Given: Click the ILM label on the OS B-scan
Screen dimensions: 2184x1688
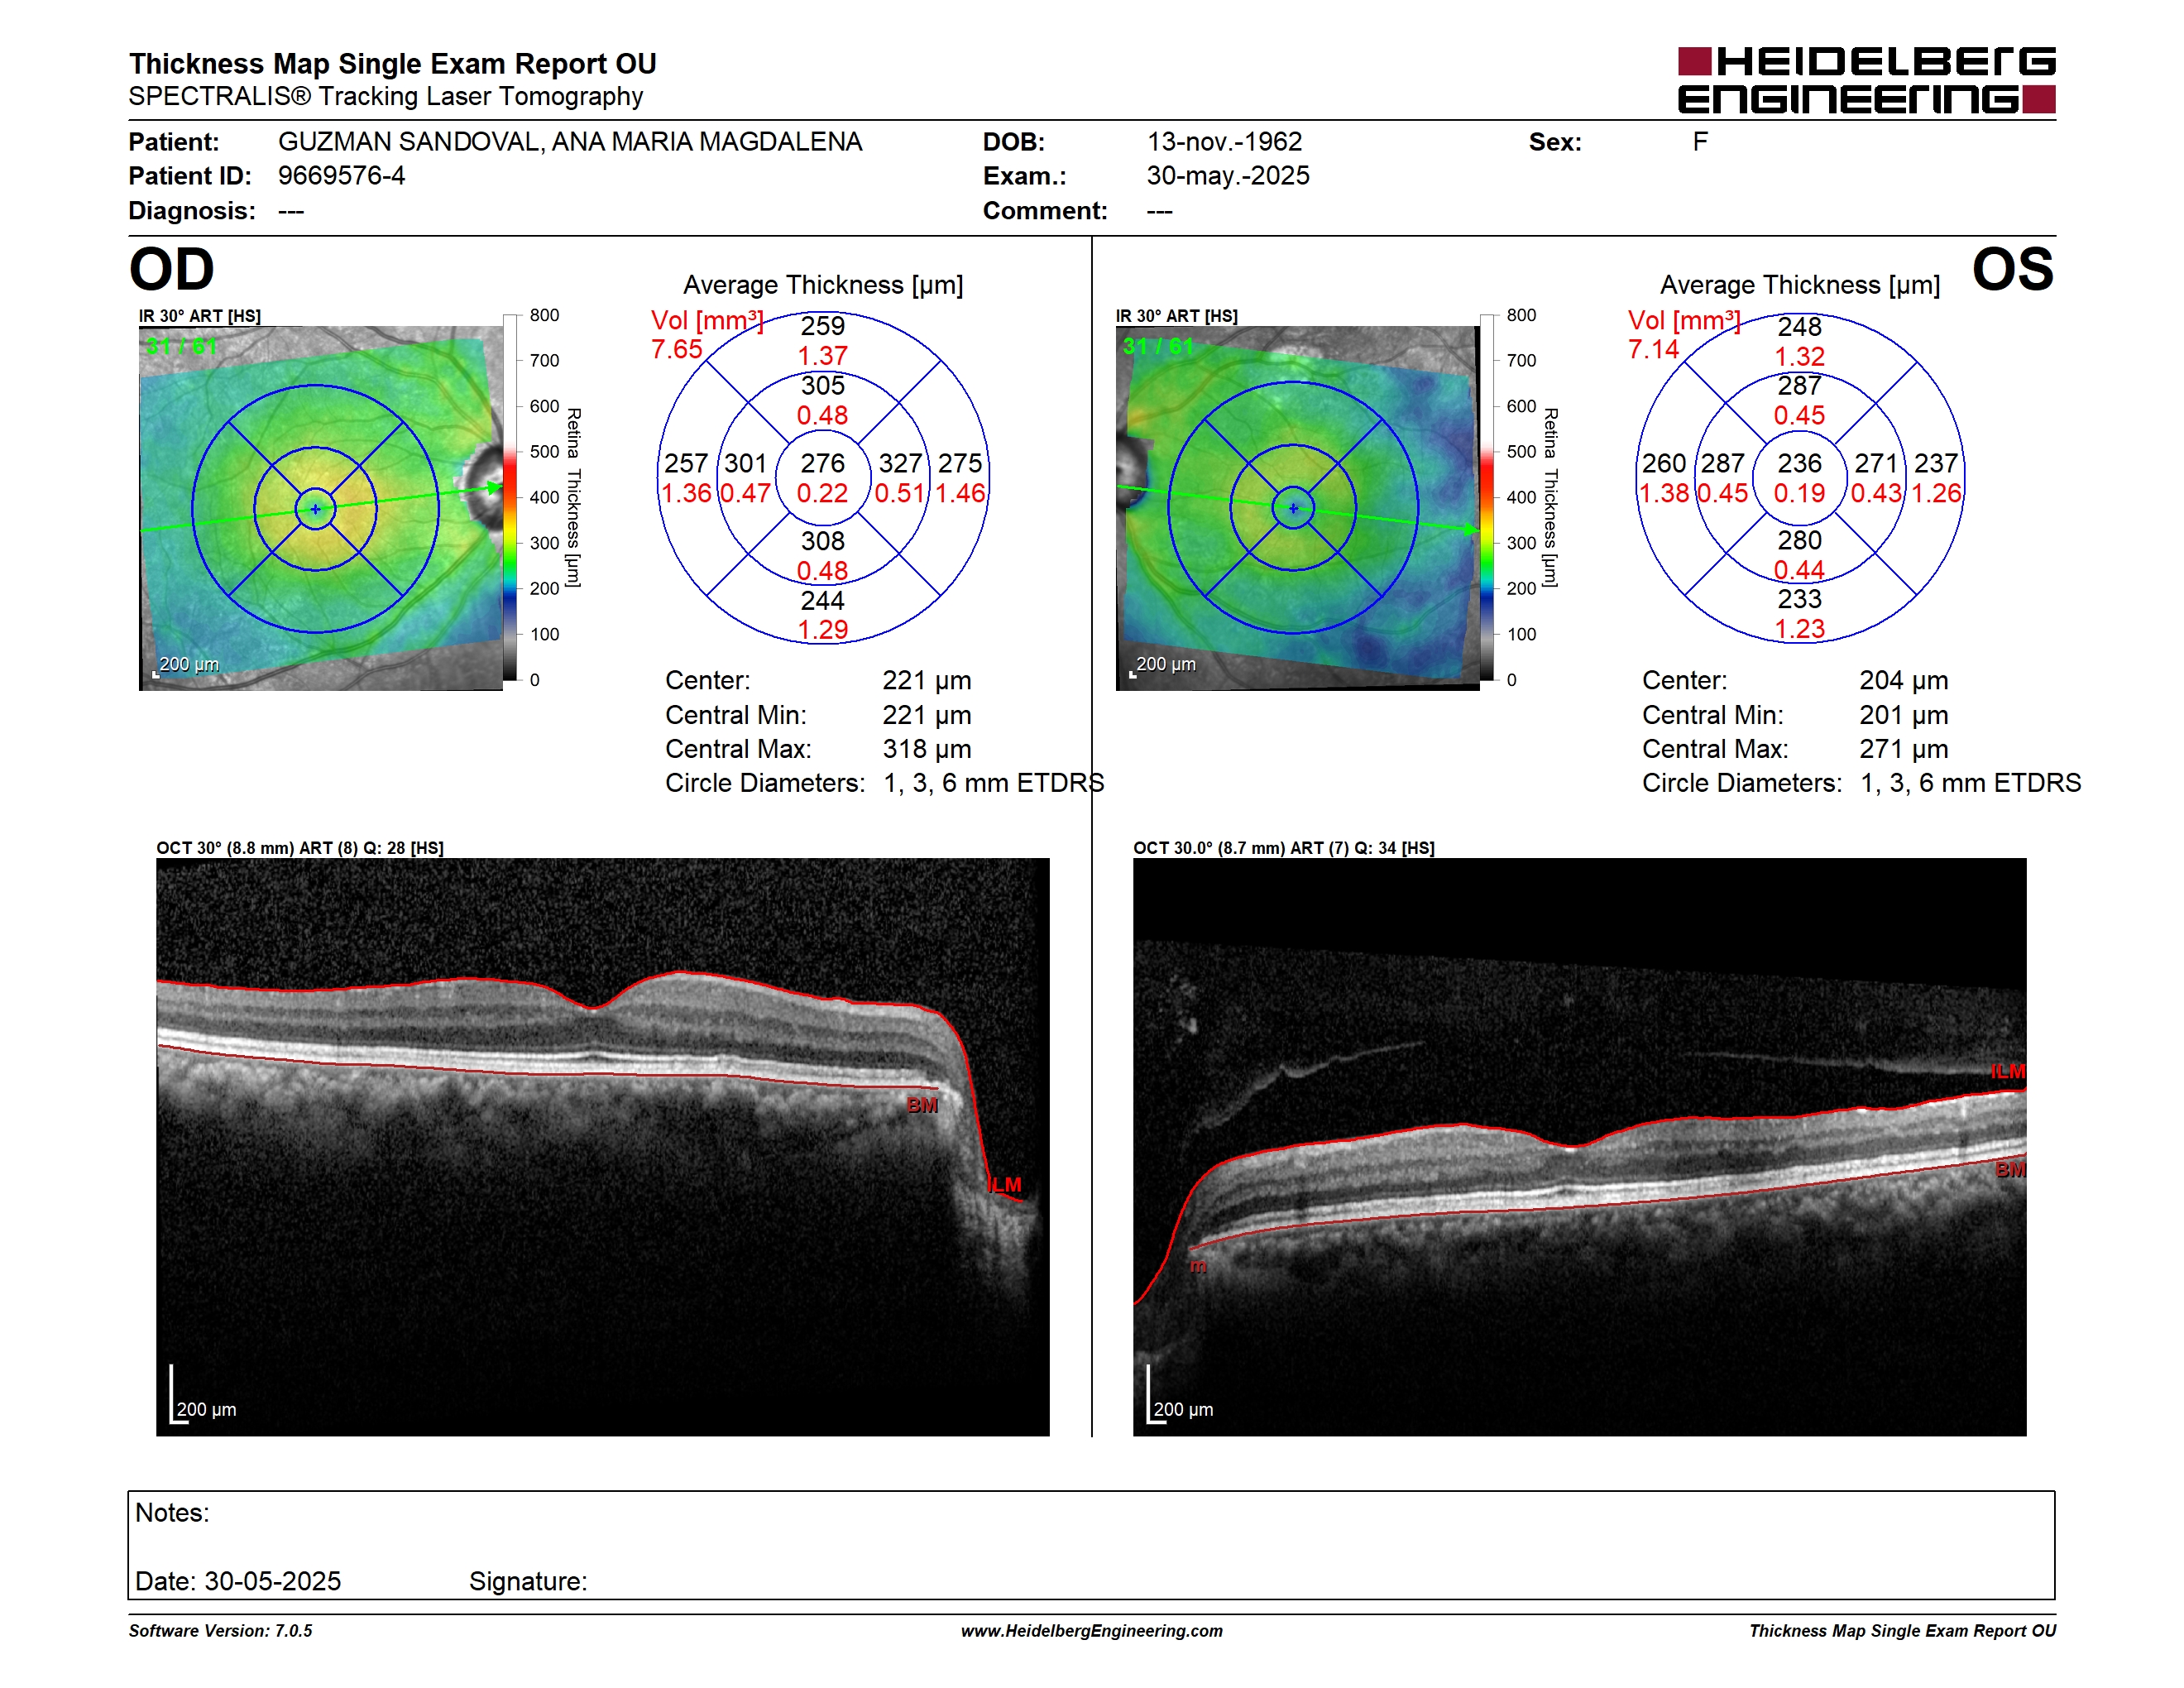Looking at the screenshot, I should pos(2007,1071).
